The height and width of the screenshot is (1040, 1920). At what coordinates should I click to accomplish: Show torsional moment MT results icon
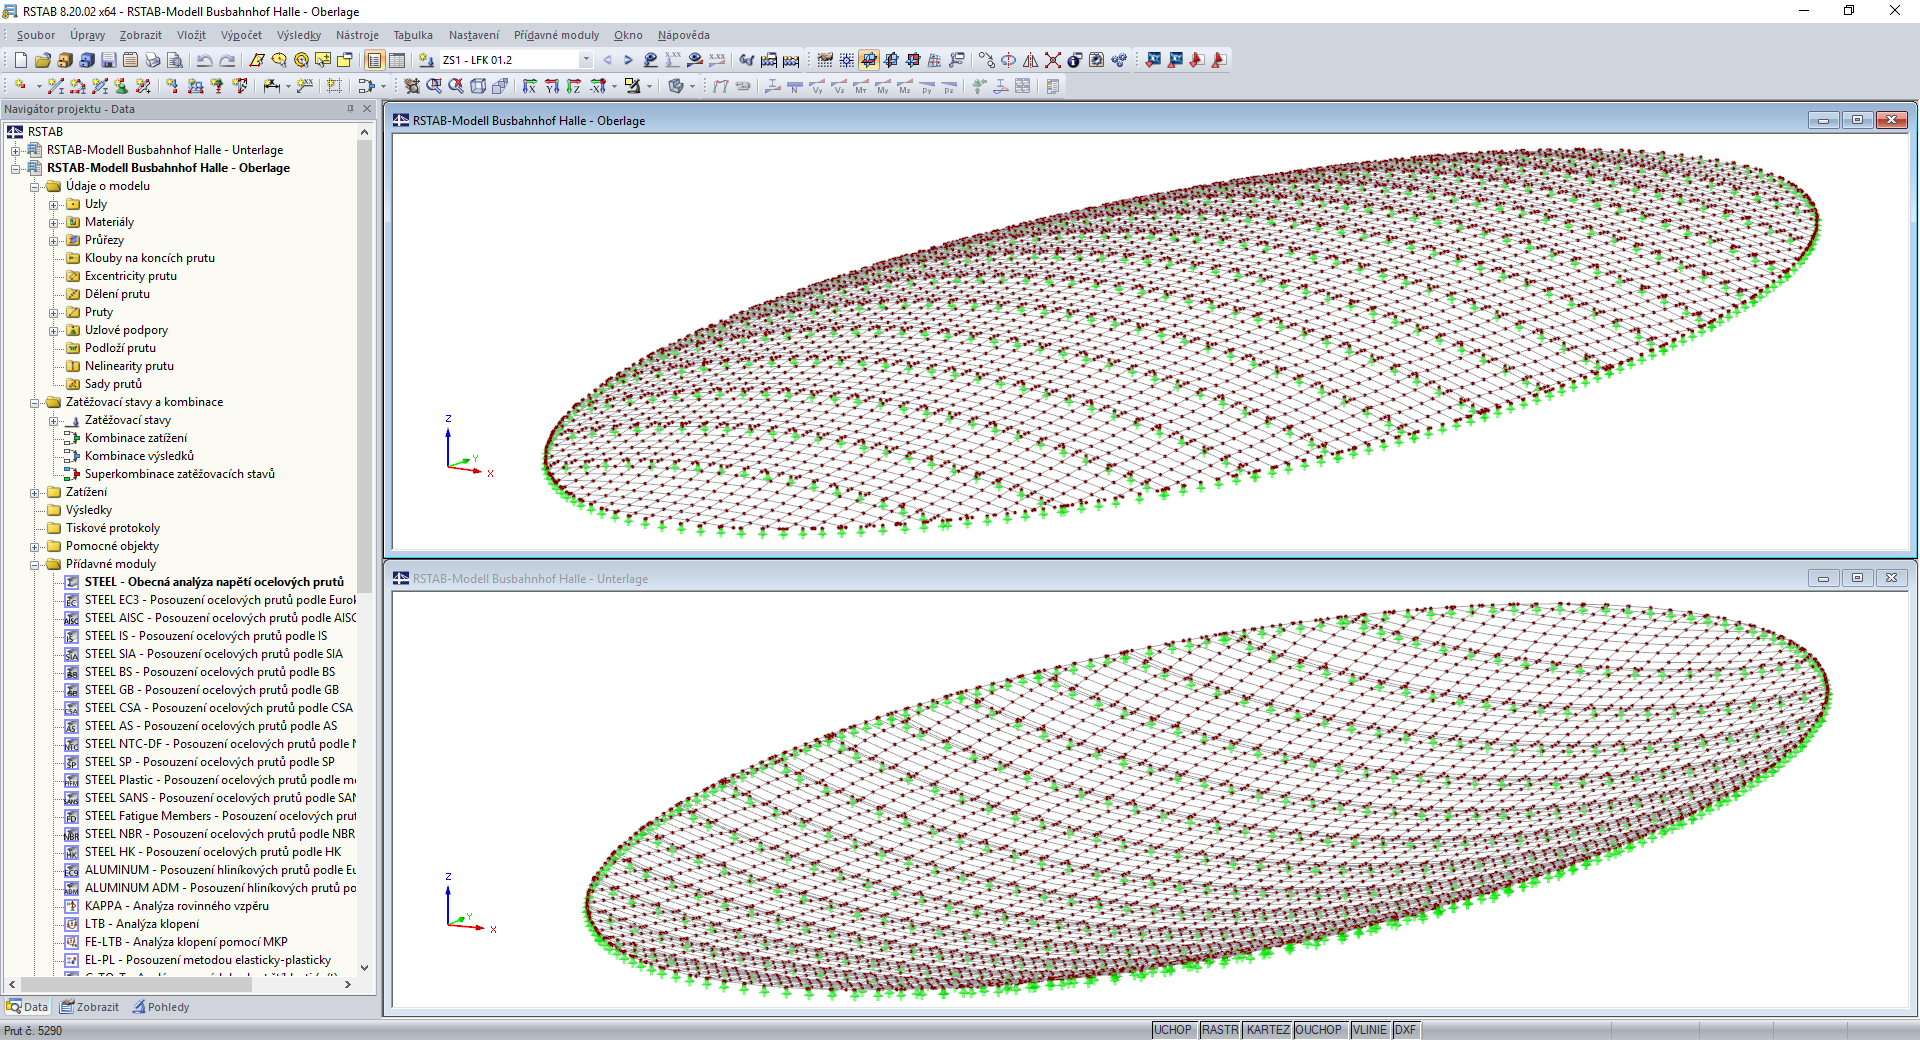click(861, 86)
